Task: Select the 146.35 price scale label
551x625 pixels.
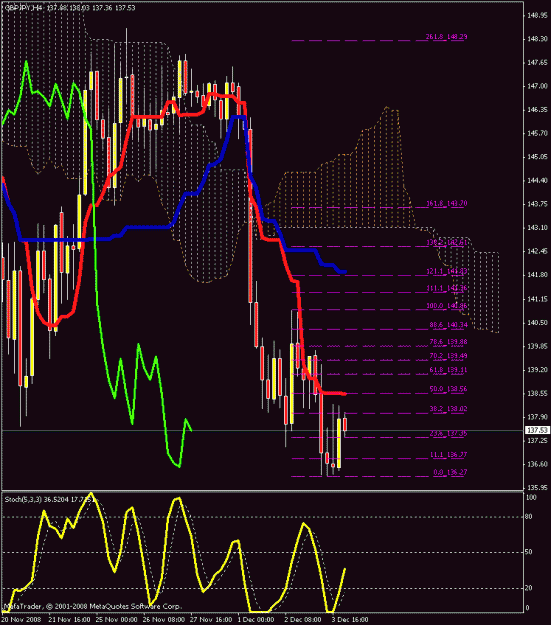Action: pyautogui.click(x=537, y=109)
